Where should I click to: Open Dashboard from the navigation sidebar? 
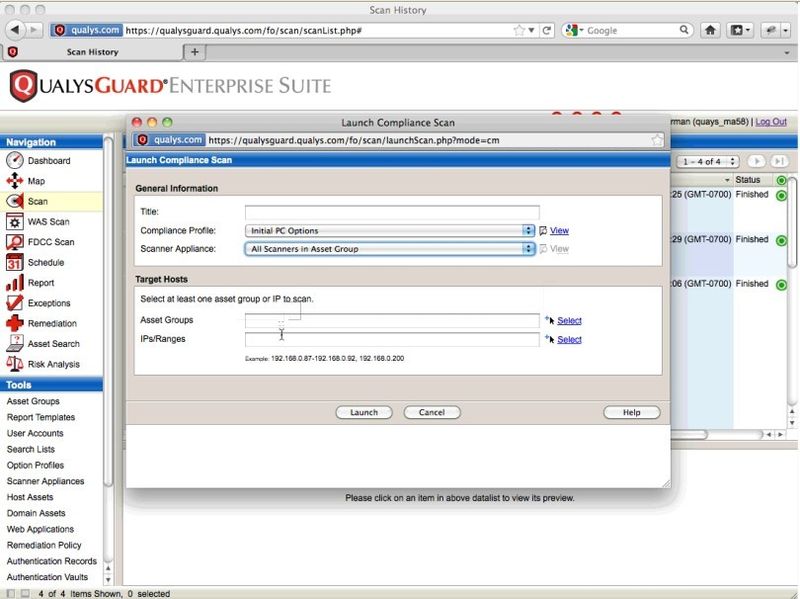[49, 161]
